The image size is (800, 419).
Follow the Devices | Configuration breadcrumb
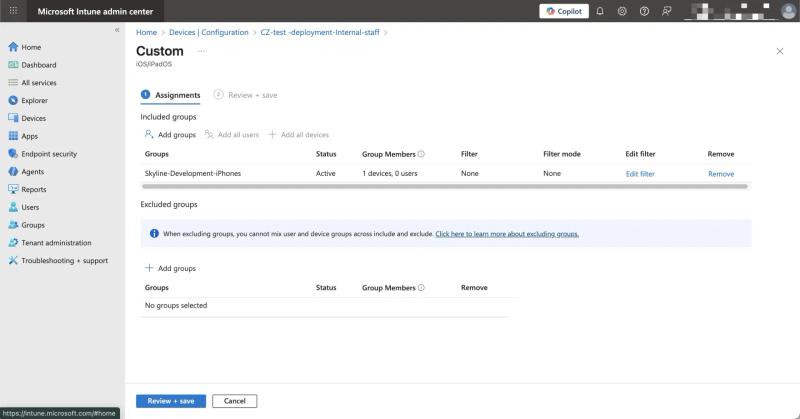coord(209,32)
